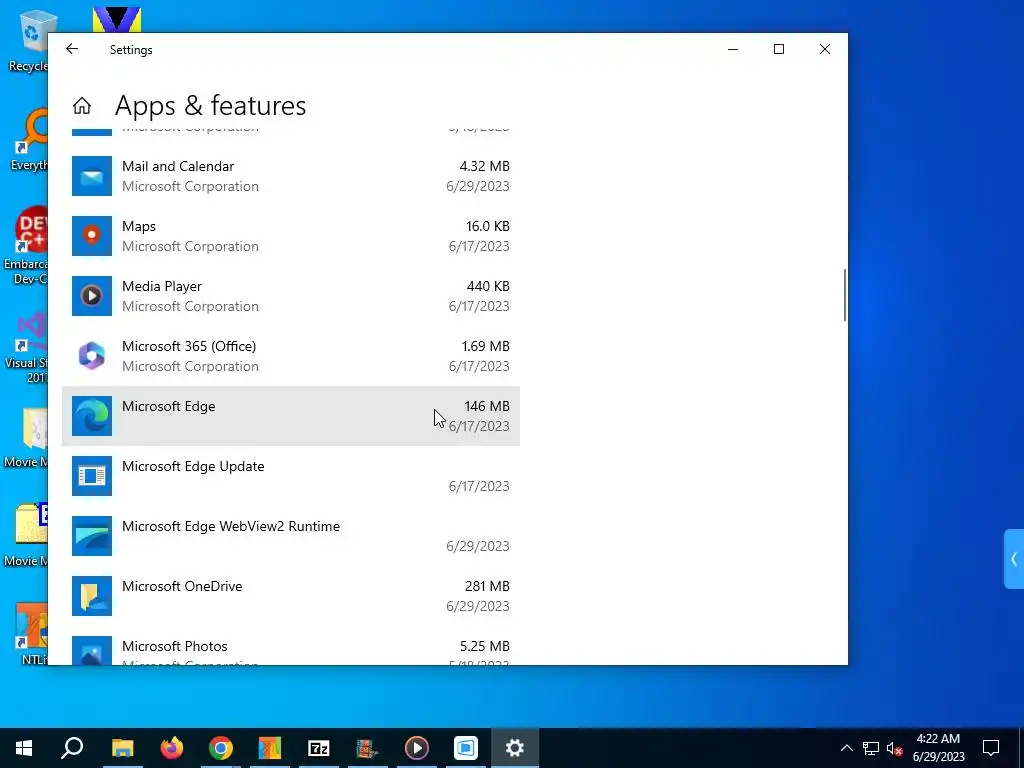Launch Firefox from the taskbar
Viewport: 1024px width, 768px height.
pyautogui.click(x=172, y=748)
